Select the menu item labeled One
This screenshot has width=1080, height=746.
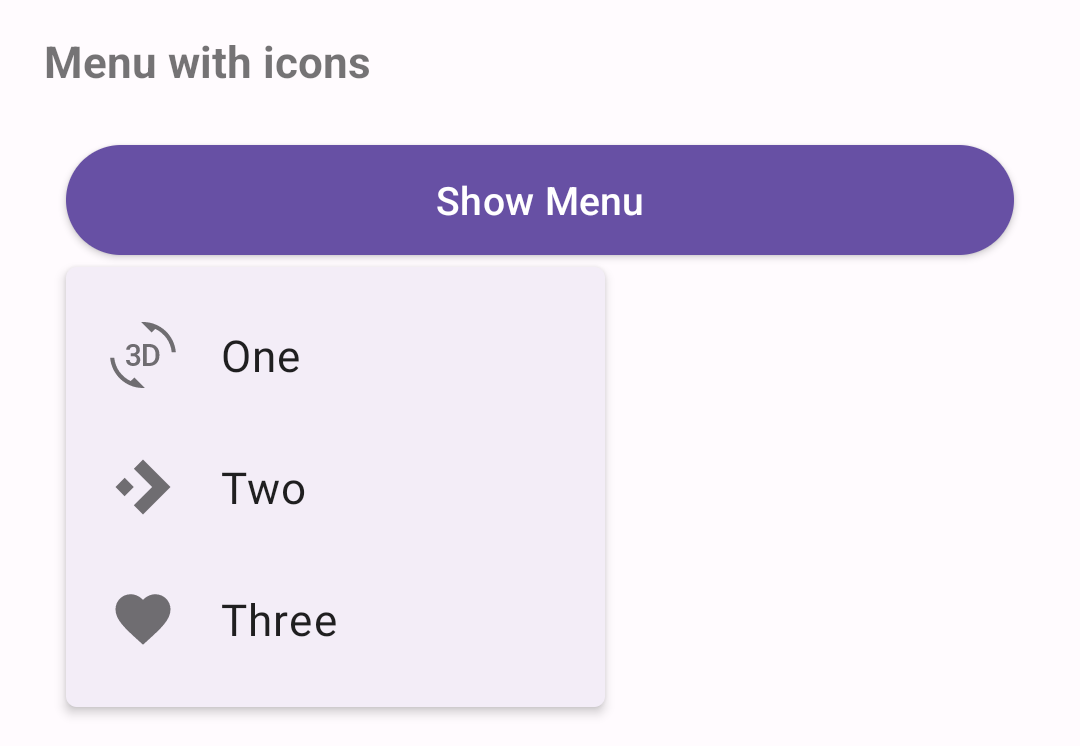(260, 355)
